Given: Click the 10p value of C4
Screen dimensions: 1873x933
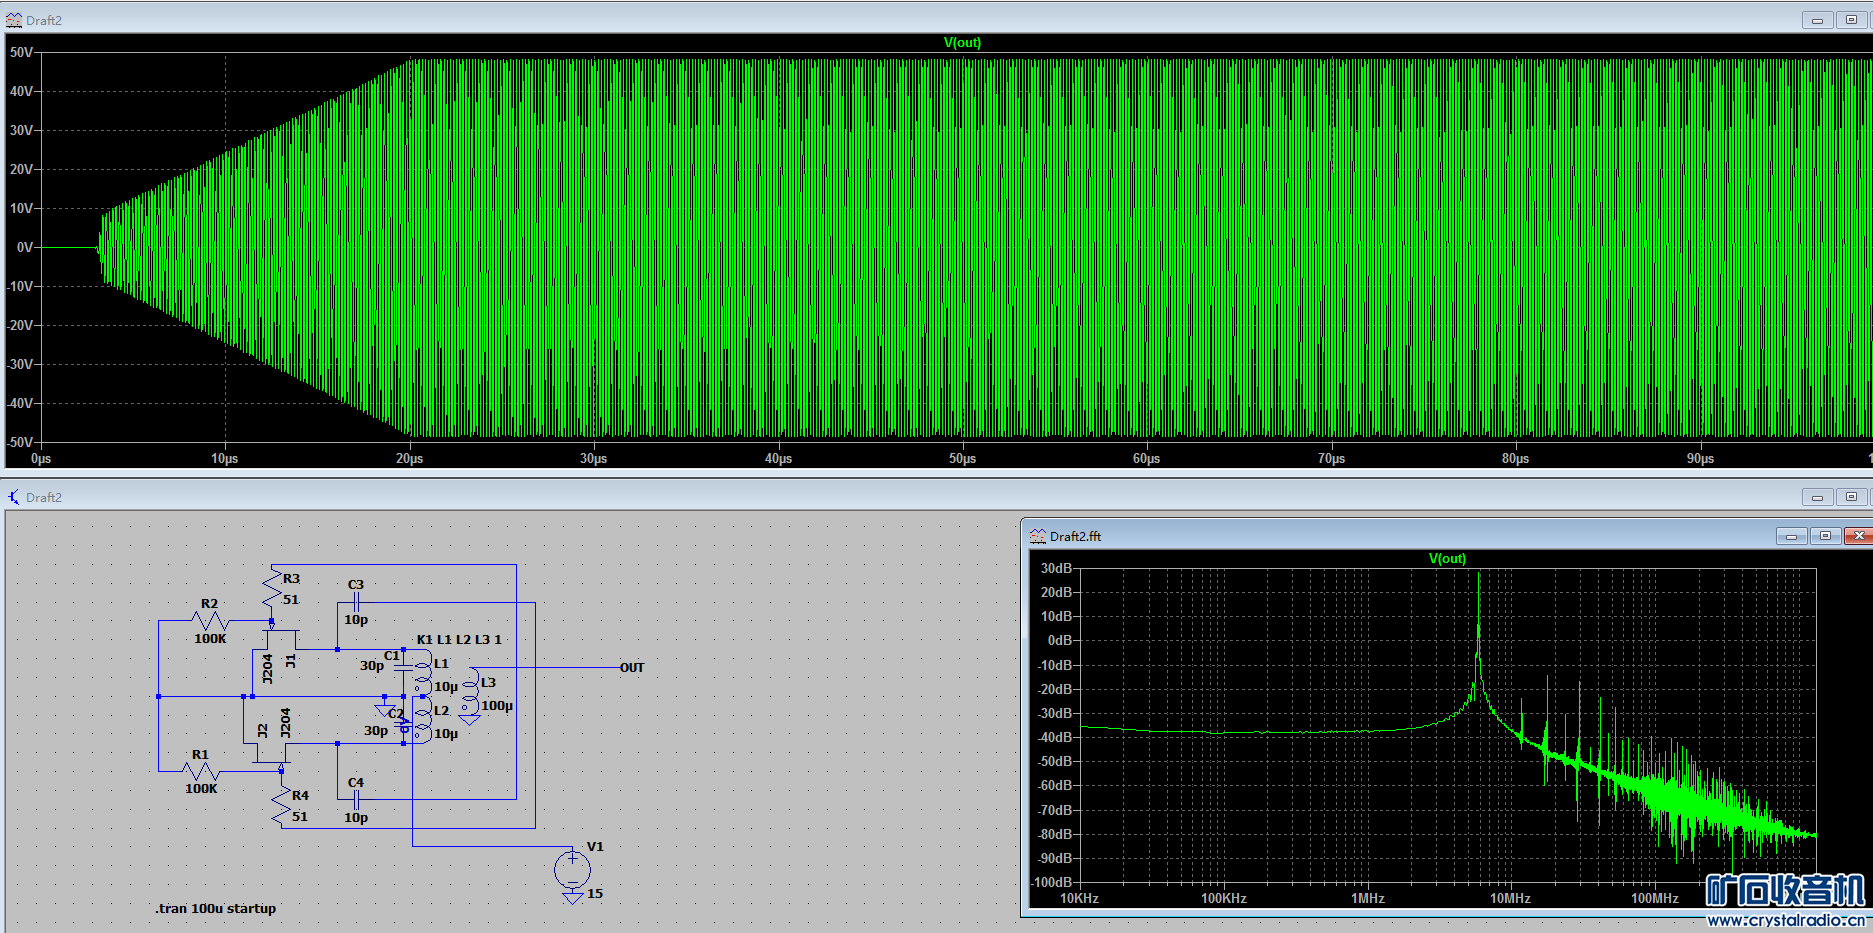Looking at the screenshot, I should [356, 817].
